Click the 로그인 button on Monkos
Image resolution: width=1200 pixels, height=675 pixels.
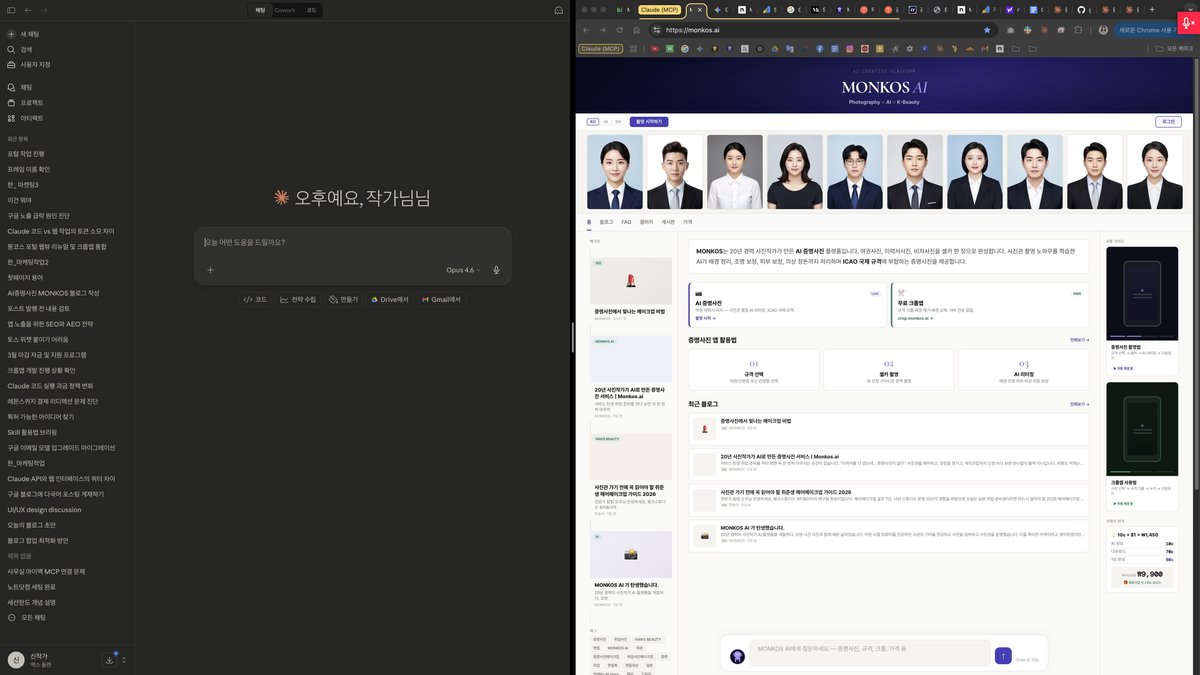tap(1167, 122)
